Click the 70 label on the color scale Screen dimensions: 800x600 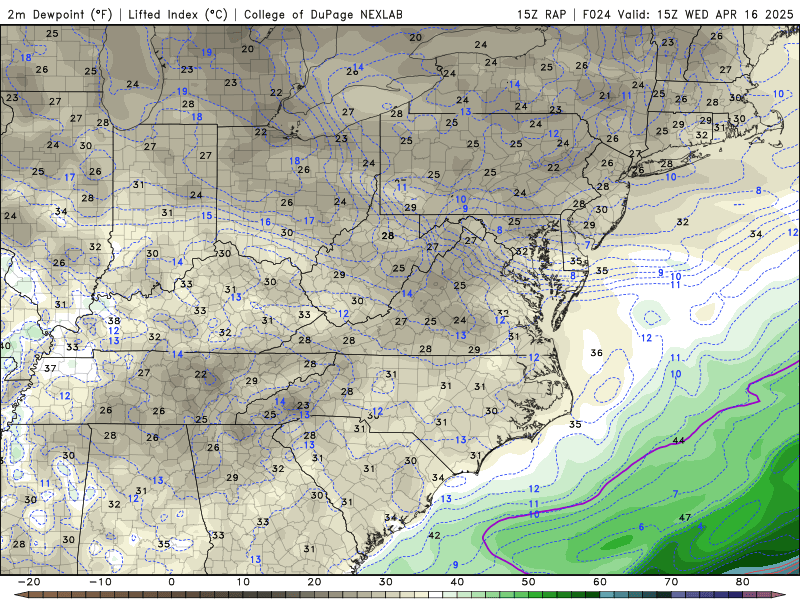[671, 582]
